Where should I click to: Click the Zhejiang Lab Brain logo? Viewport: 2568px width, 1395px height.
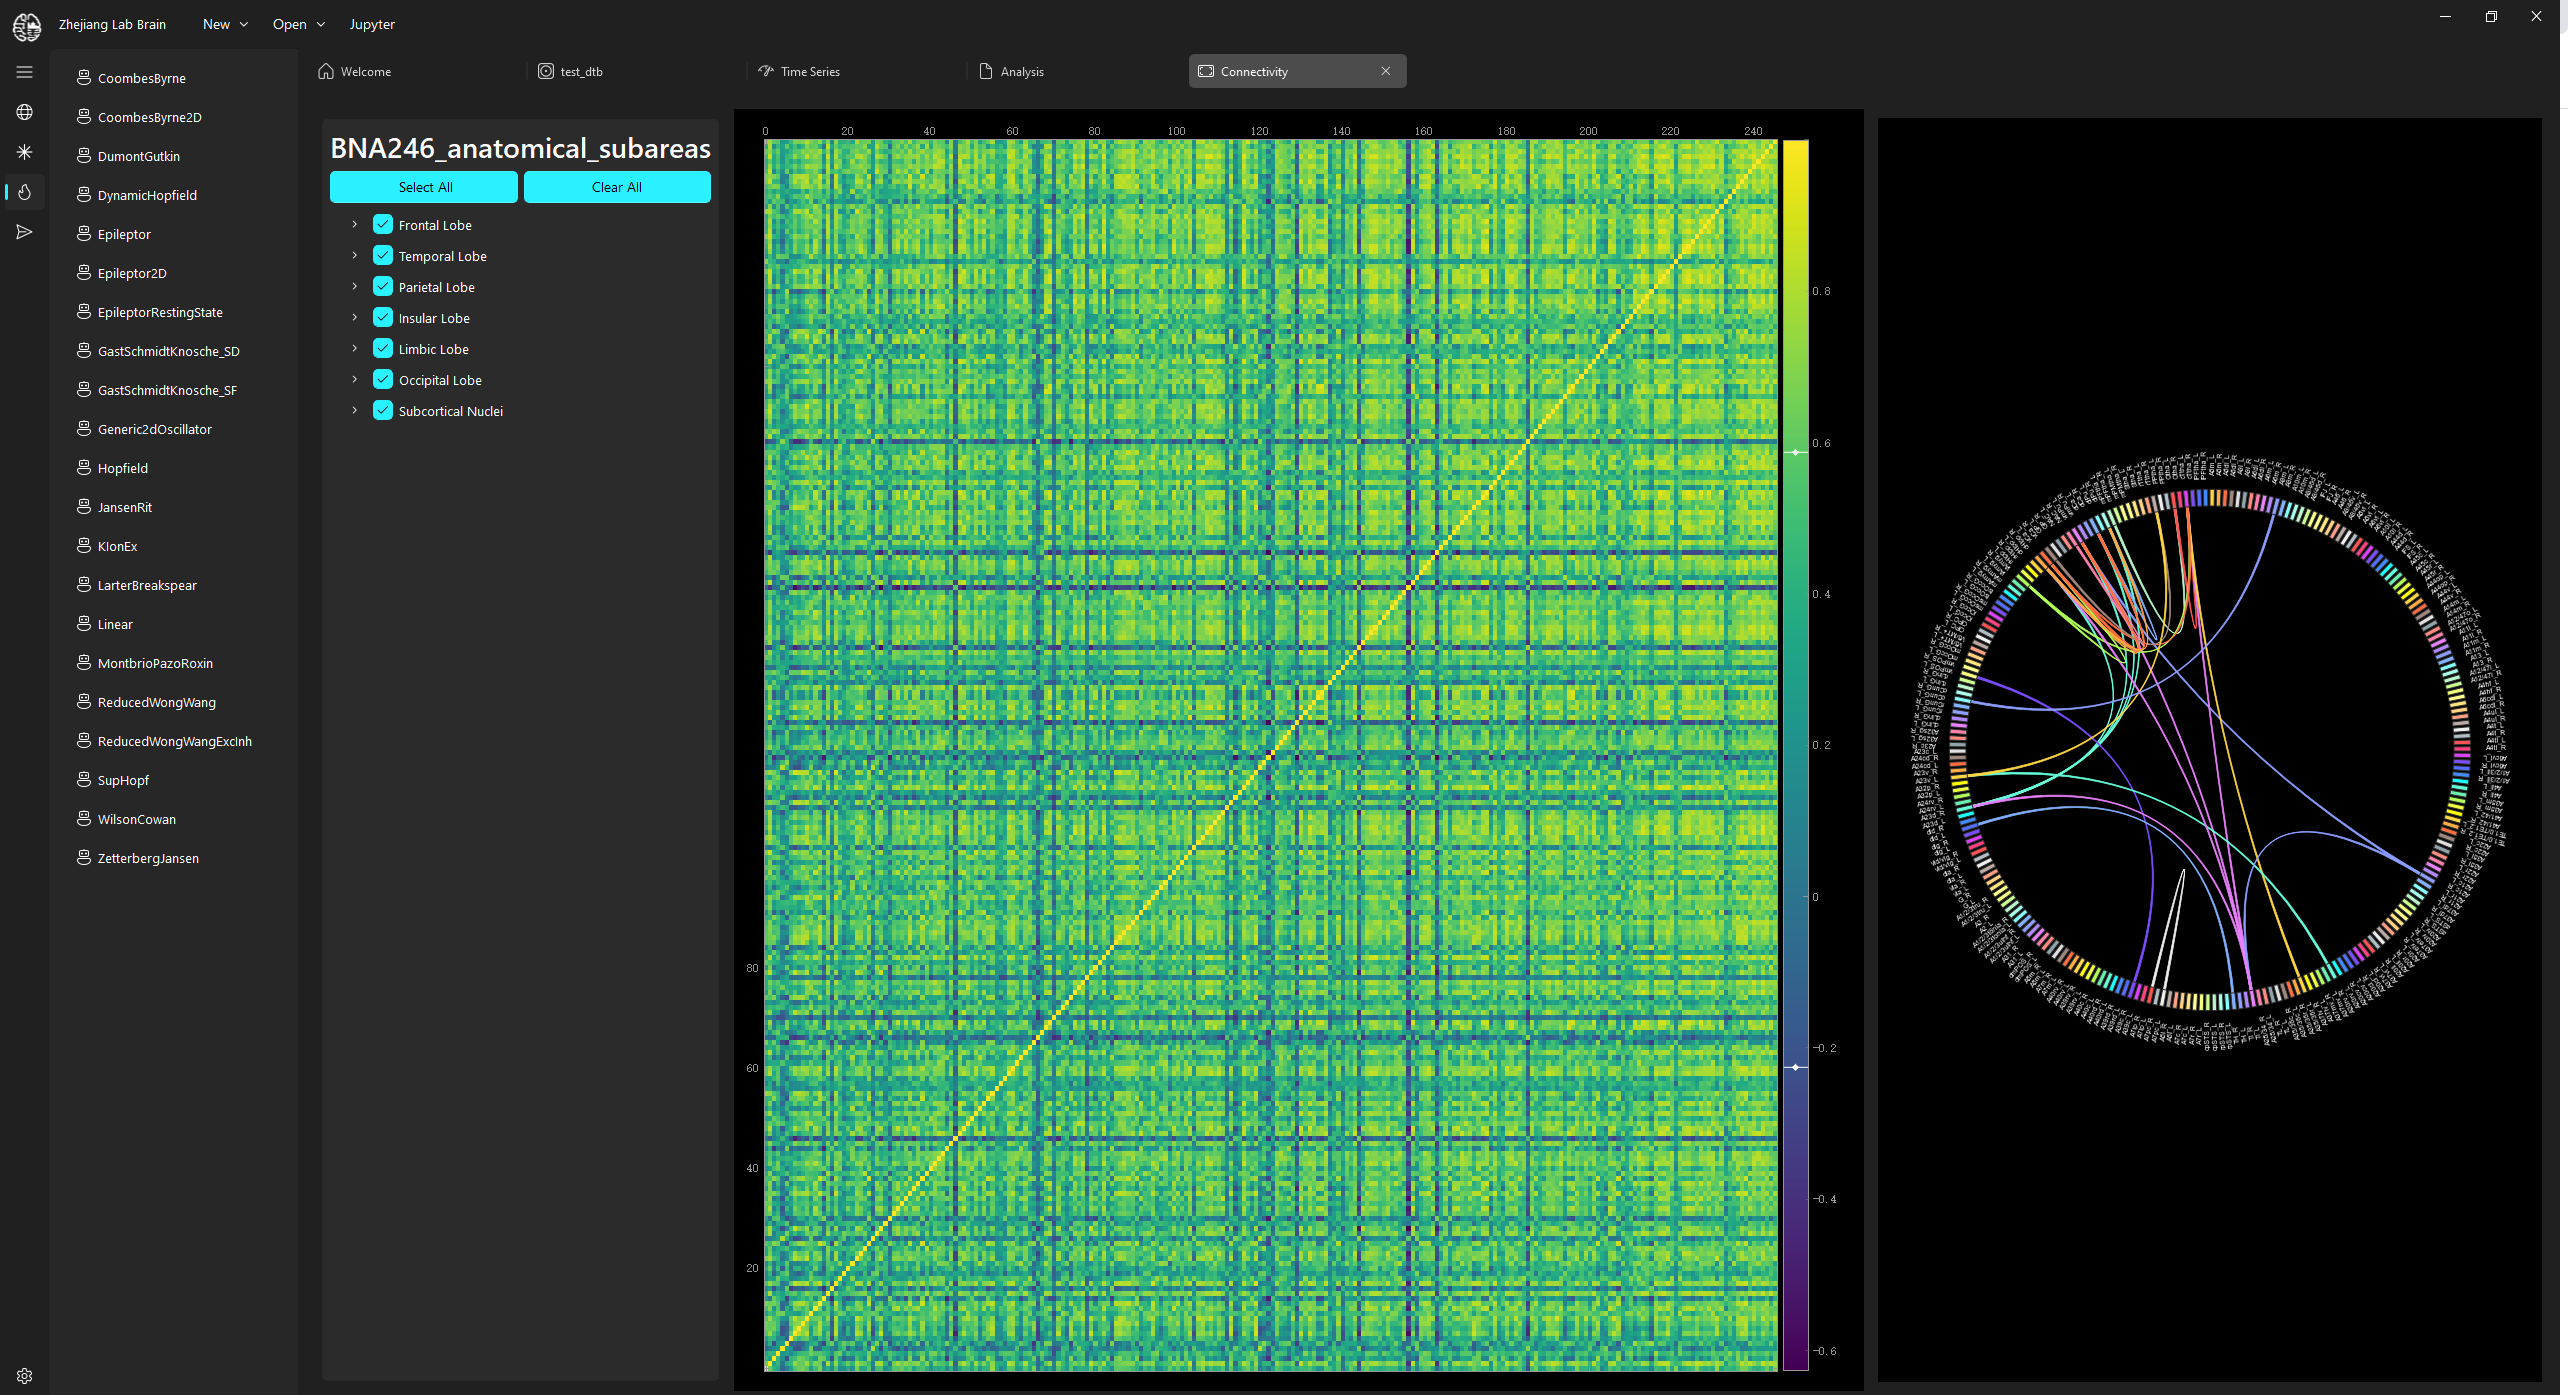tap(27, 26)
